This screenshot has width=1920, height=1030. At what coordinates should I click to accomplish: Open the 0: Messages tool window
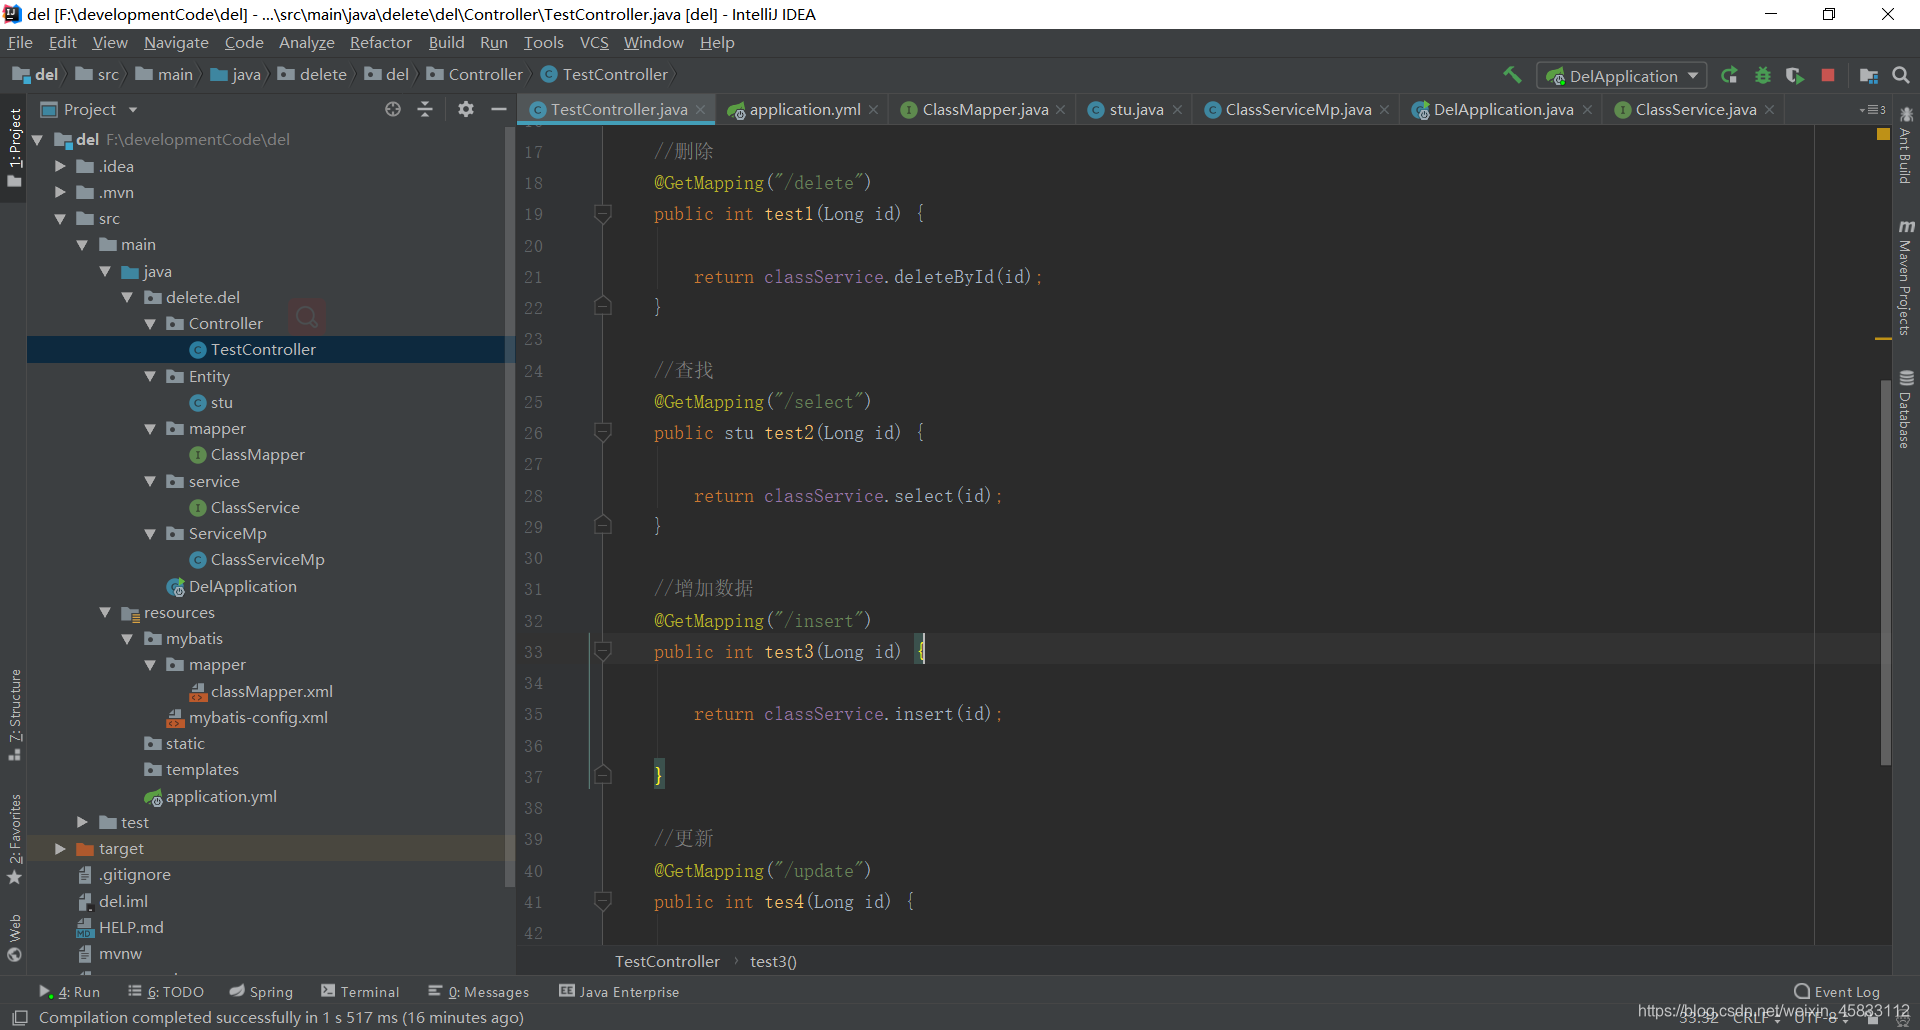[479, 992]
